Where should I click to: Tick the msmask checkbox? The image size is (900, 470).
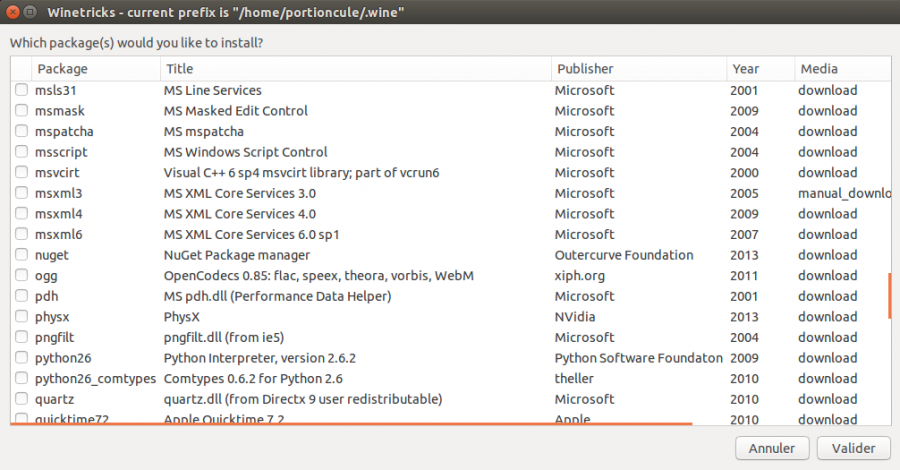21,110
